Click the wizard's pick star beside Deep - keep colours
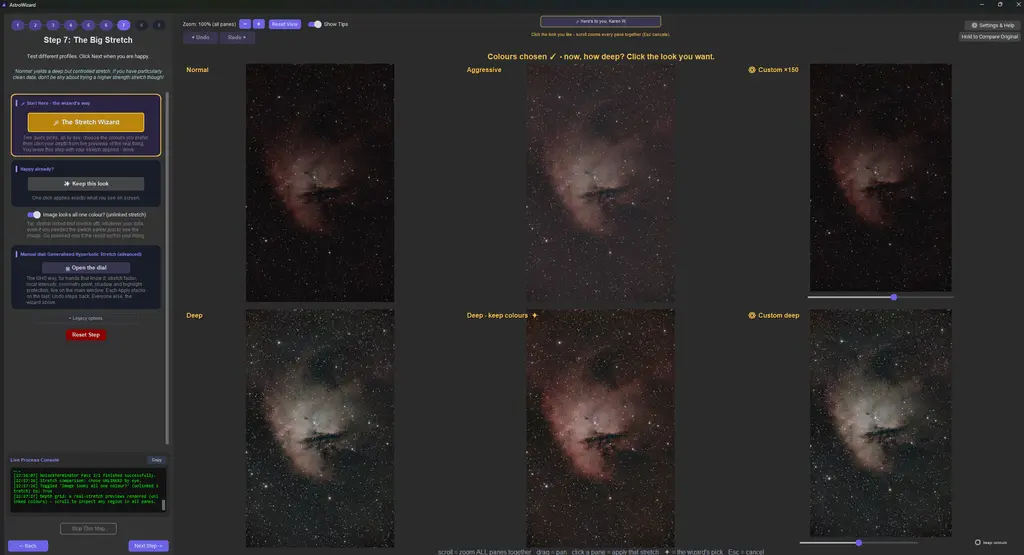The image size is (1024, 555). tap(534, 315)
